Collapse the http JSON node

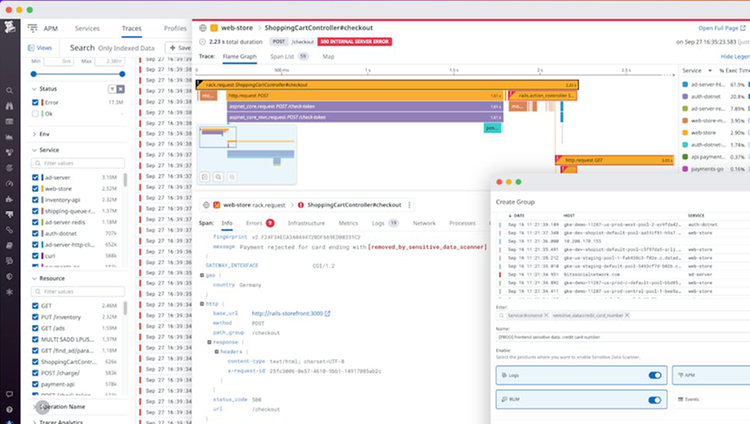coord(202,304)
